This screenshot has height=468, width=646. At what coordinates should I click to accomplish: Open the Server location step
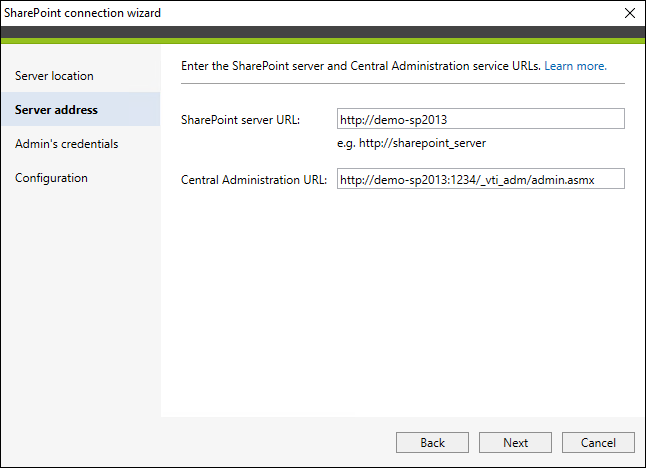pyautogui.click(x=54, y=76)
